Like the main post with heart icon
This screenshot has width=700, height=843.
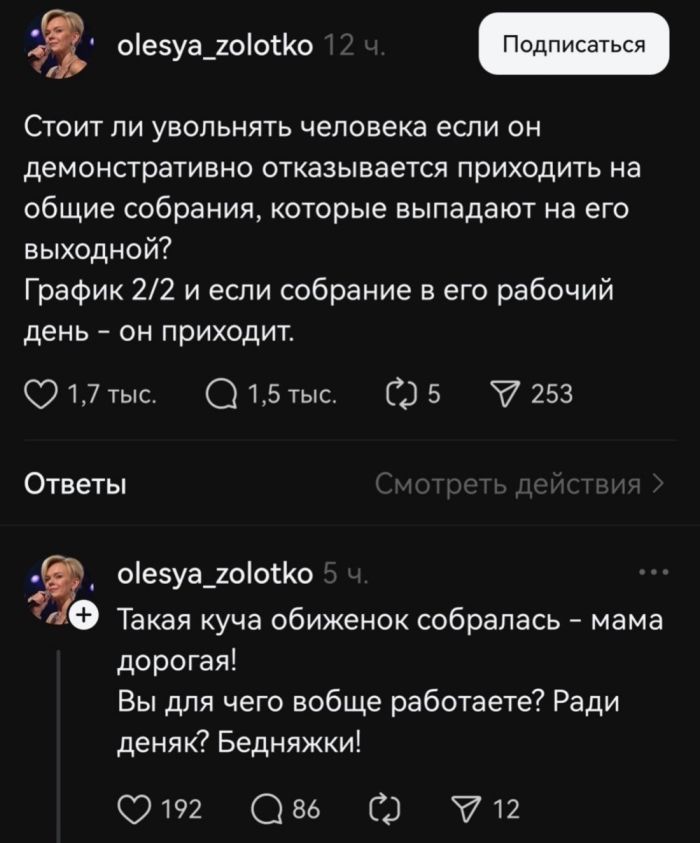coord(41,394)
